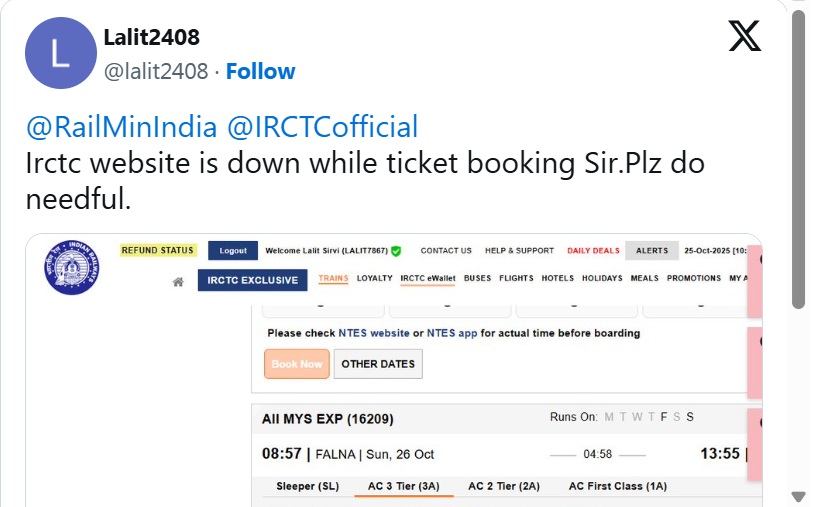Open the NTES website link
This screenshot has width=814, height=507.
click(x=374, y=333)
